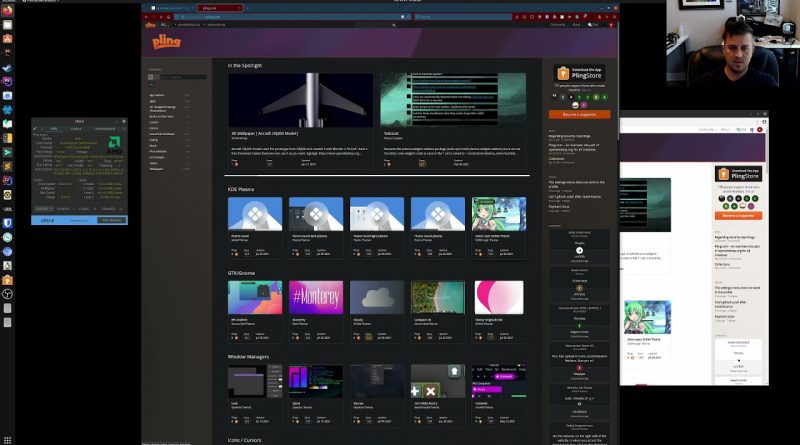Click PlingStore banner in the background window

click(x=738, y=174)
